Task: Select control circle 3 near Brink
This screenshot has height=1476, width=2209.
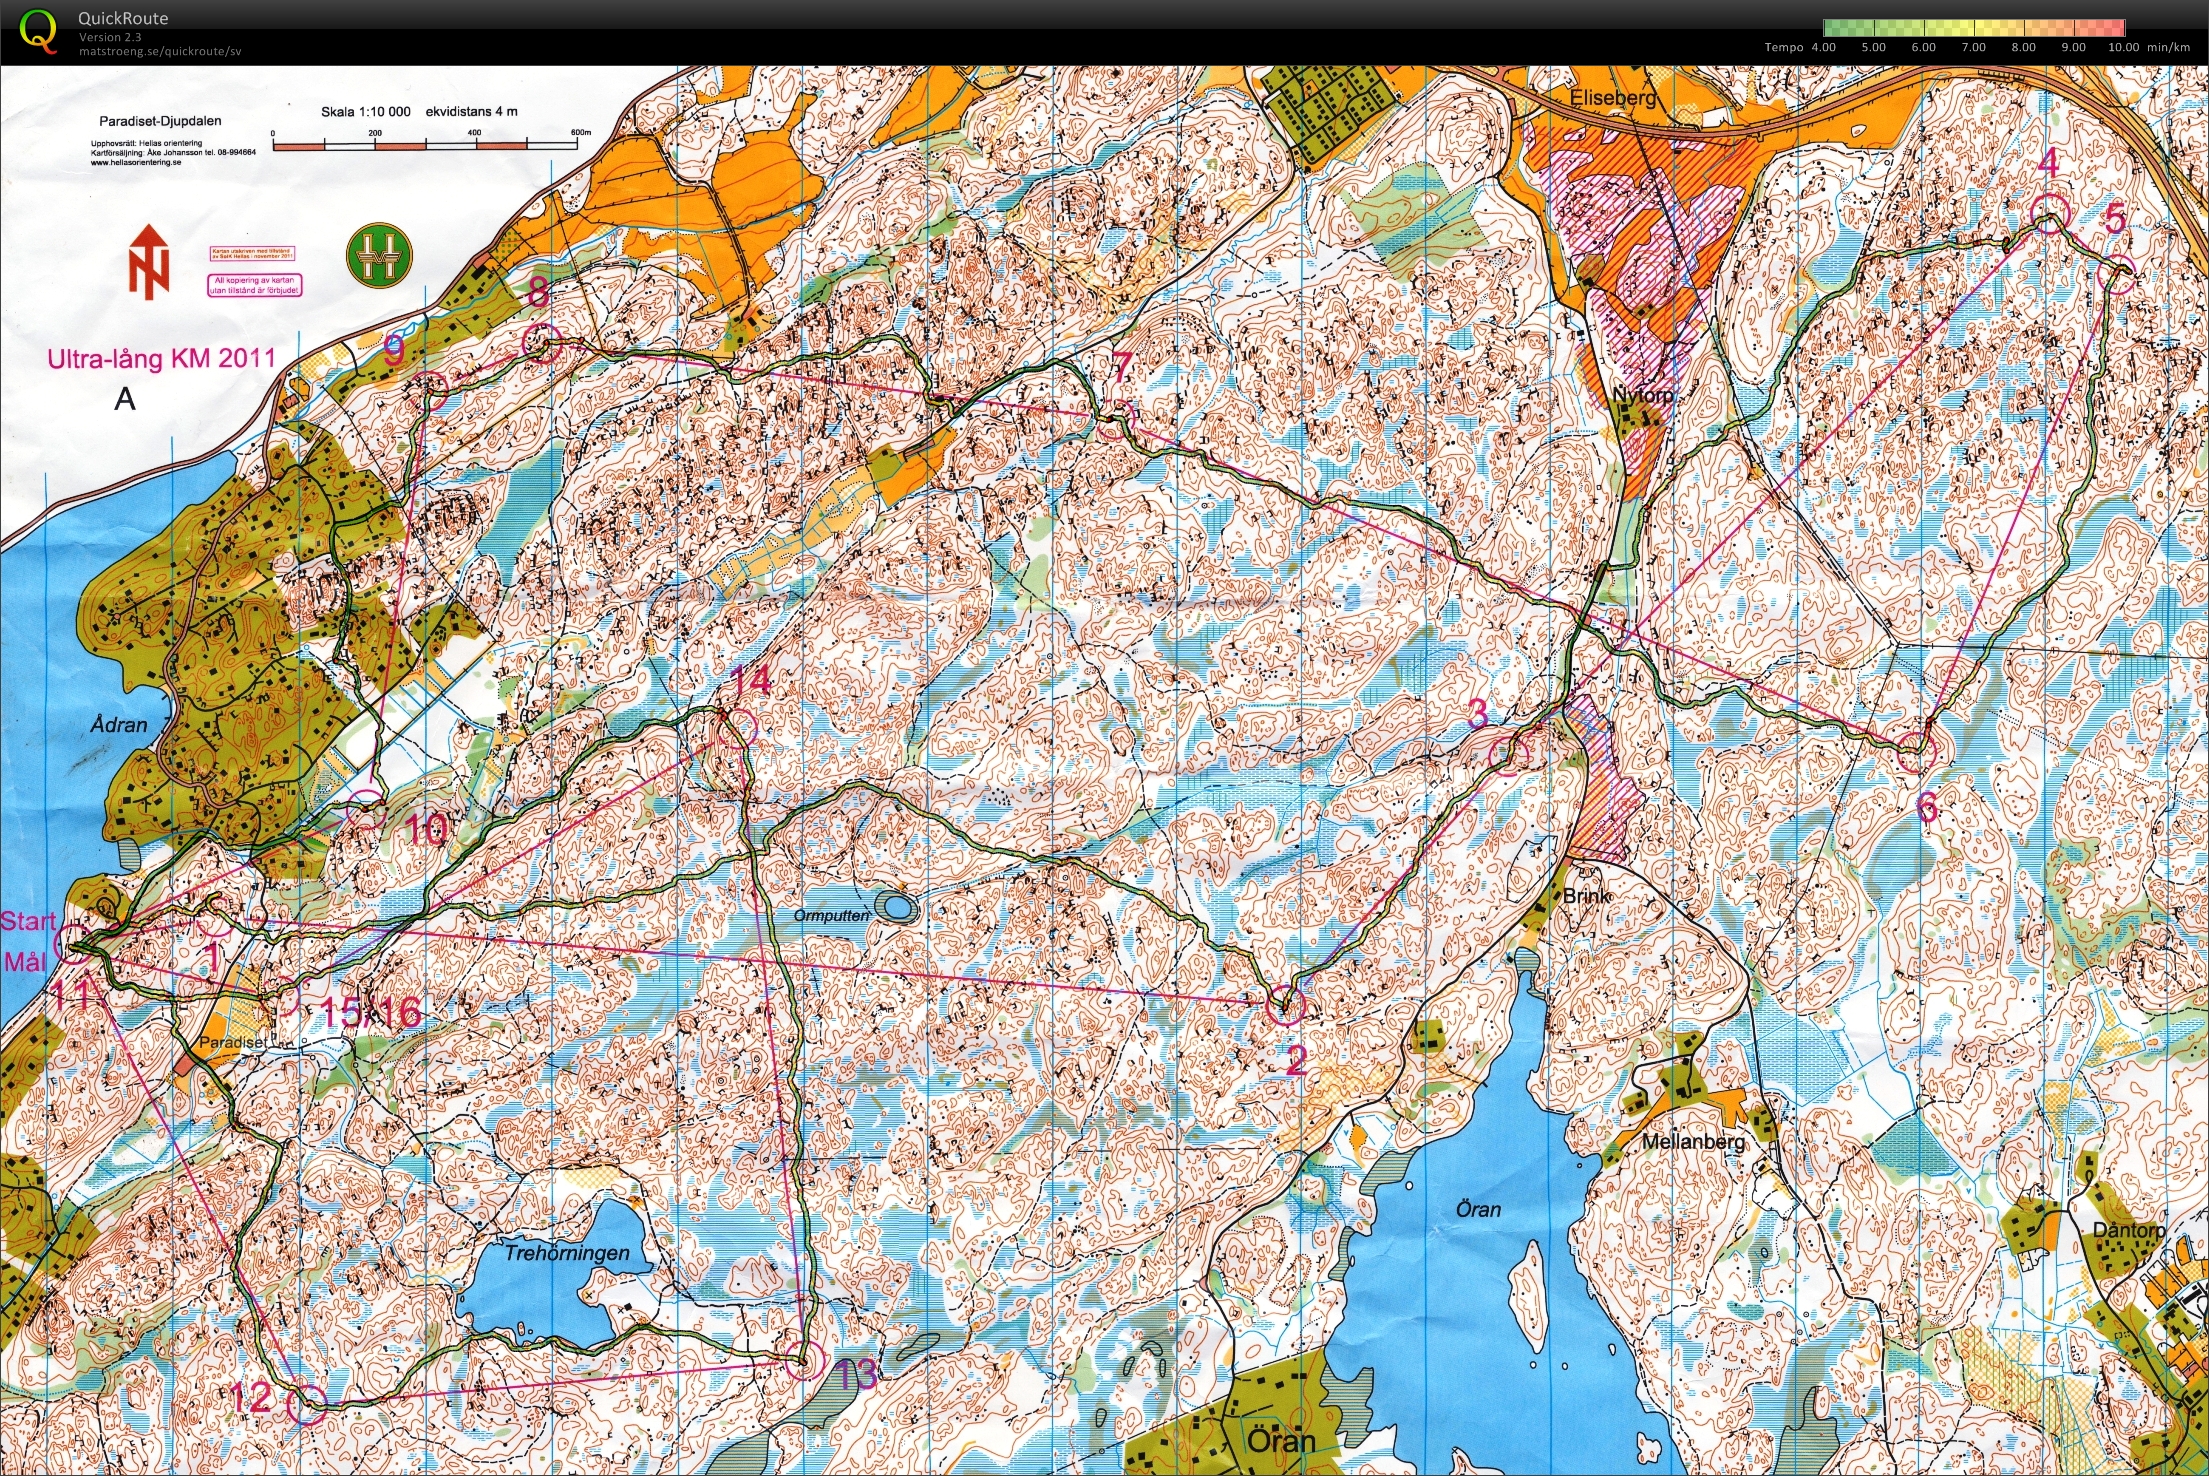Action: pos(1509,756)
